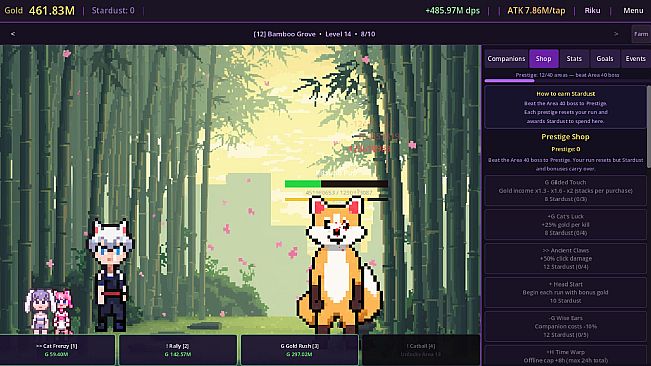The width and height of the screenshot is (651, 366).
Task: Tap the purple-haired companion sprite
Action: pyautogui.click(x=39, y=312)
